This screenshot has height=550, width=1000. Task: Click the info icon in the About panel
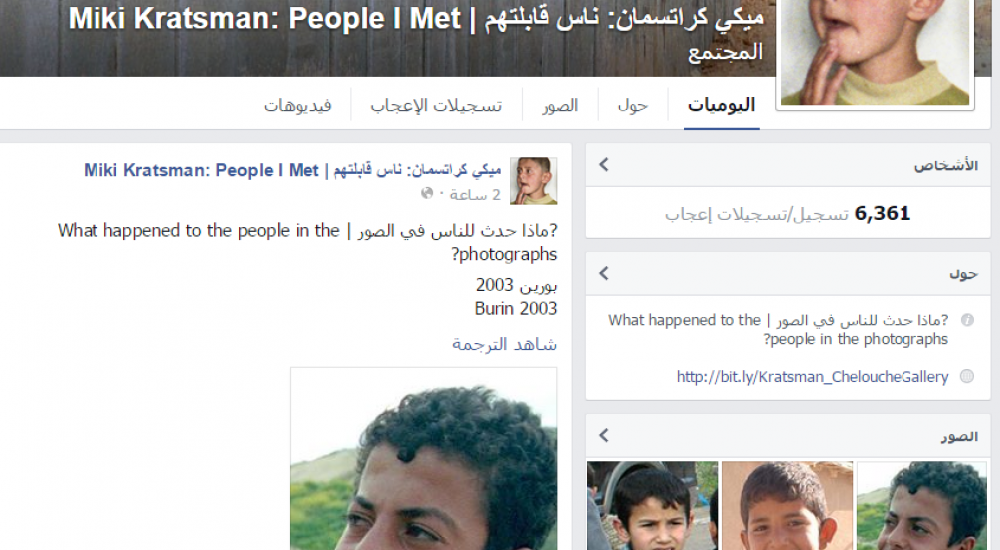[967, 320]
